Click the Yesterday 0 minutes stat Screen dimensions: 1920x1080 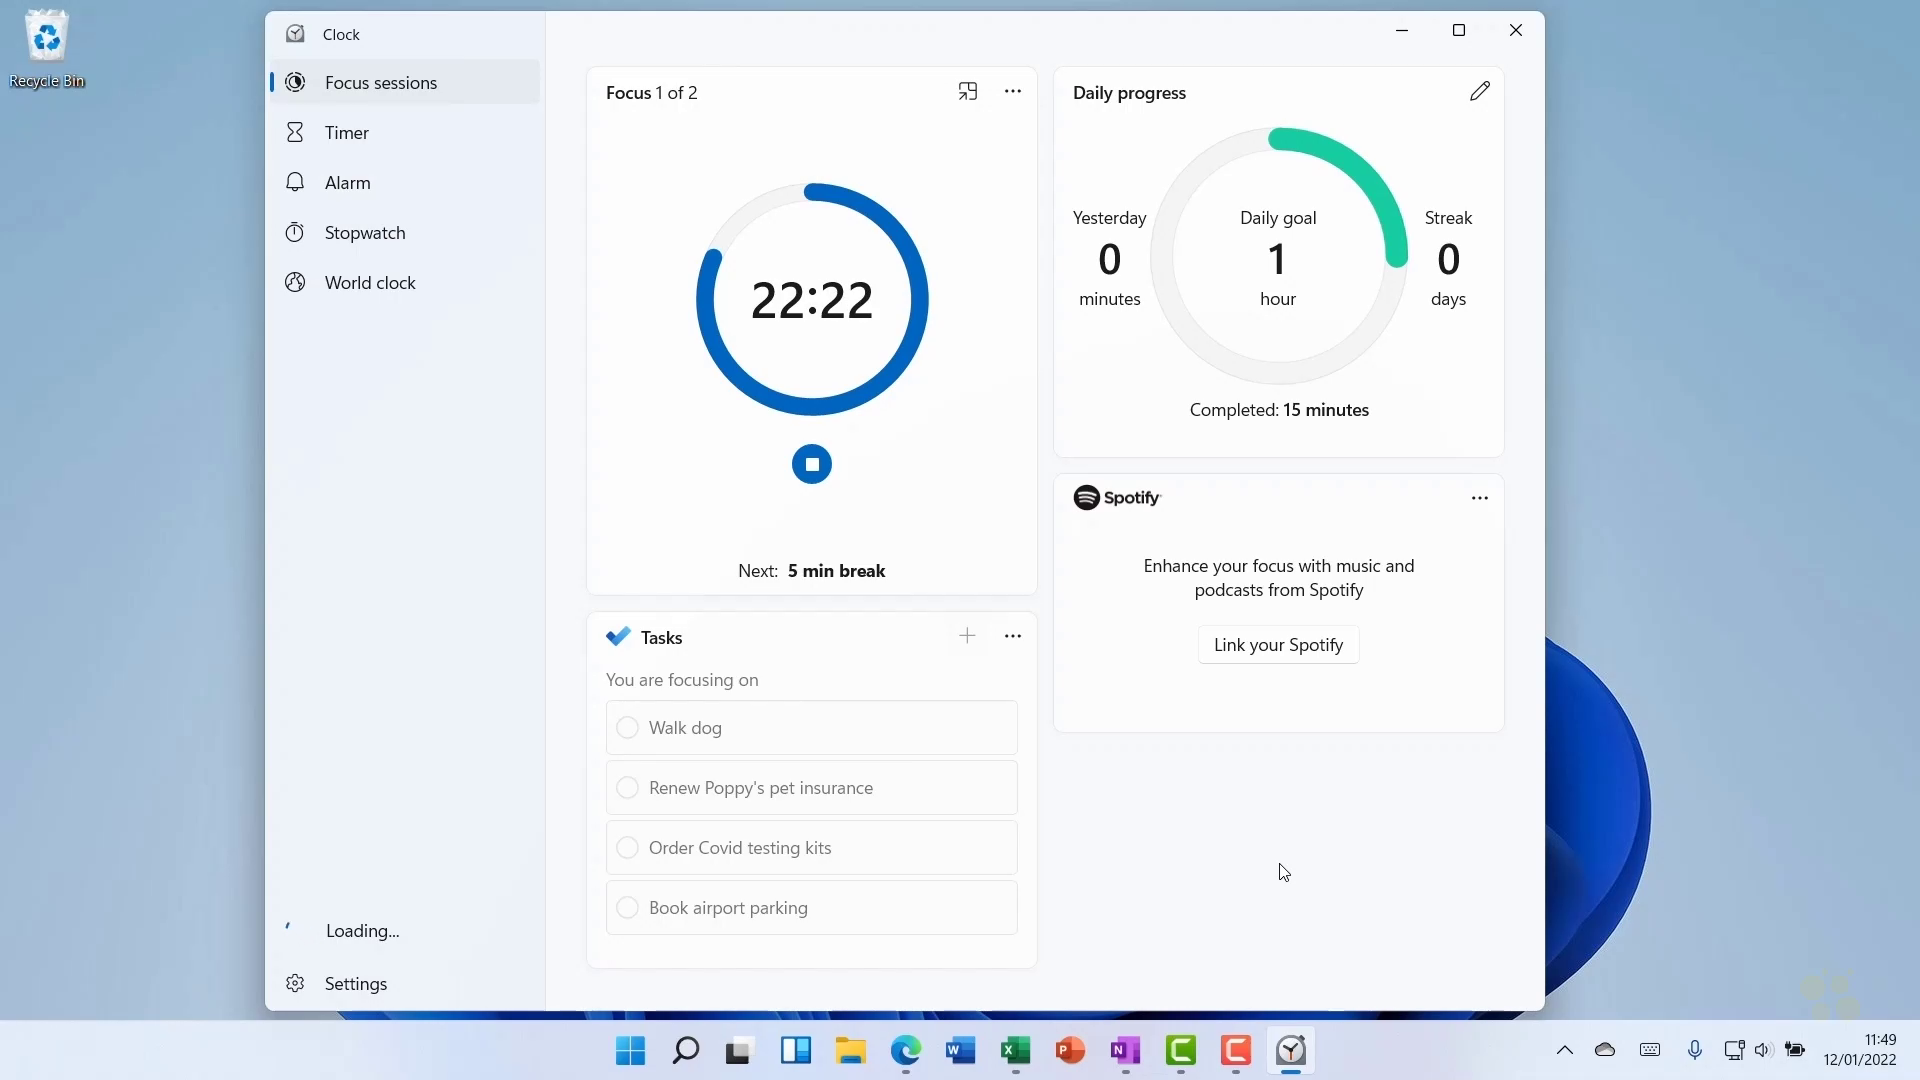click(x=1109, y=258)
